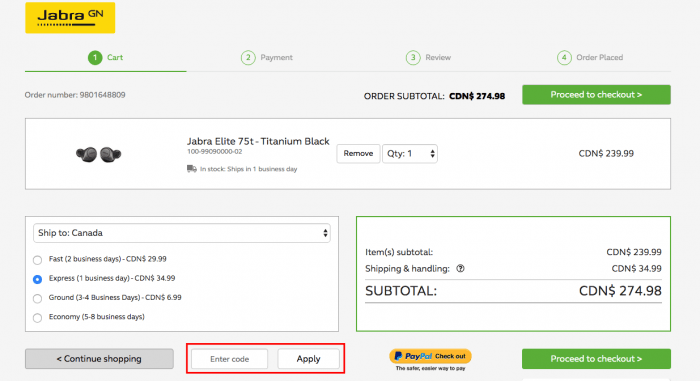Click the Jabra GN logo
Screen dimensions: 700x381
70,18
